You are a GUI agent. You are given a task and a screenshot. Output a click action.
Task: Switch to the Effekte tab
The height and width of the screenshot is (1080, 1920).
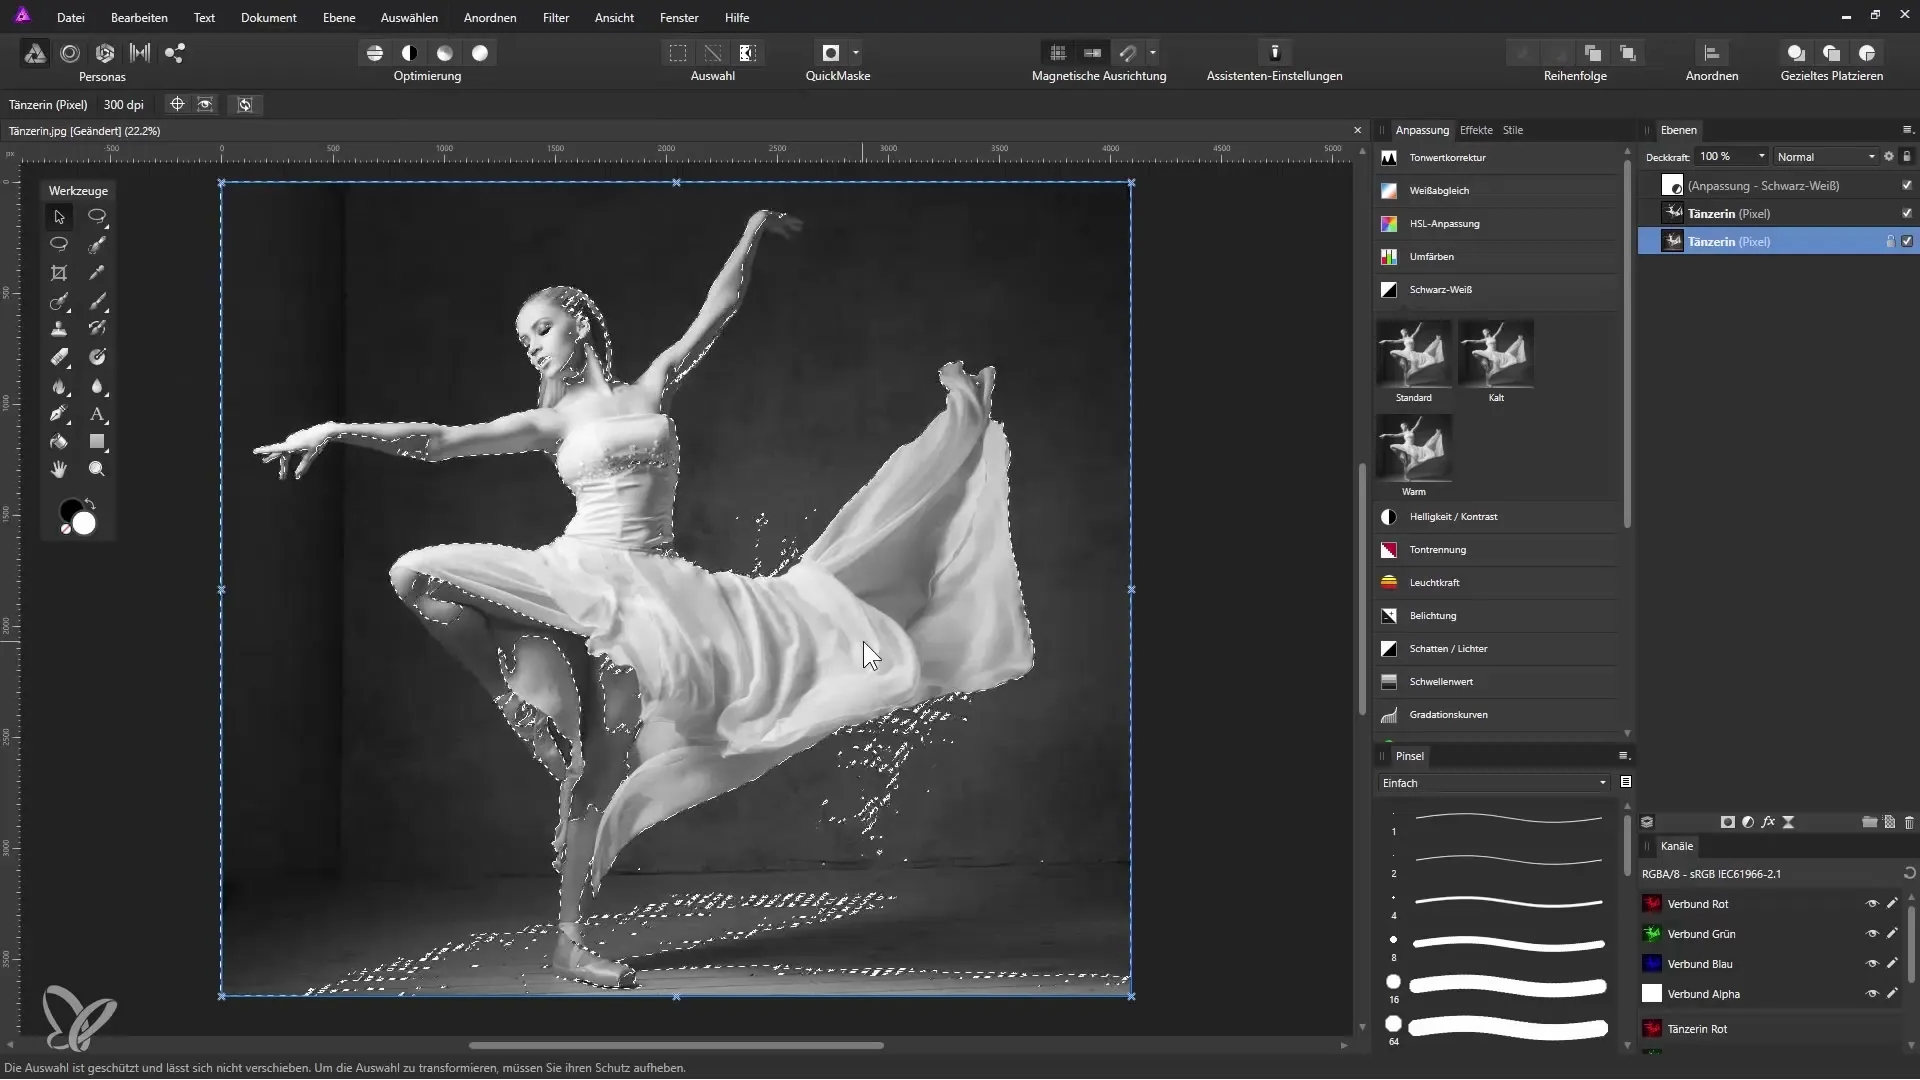1476,130
